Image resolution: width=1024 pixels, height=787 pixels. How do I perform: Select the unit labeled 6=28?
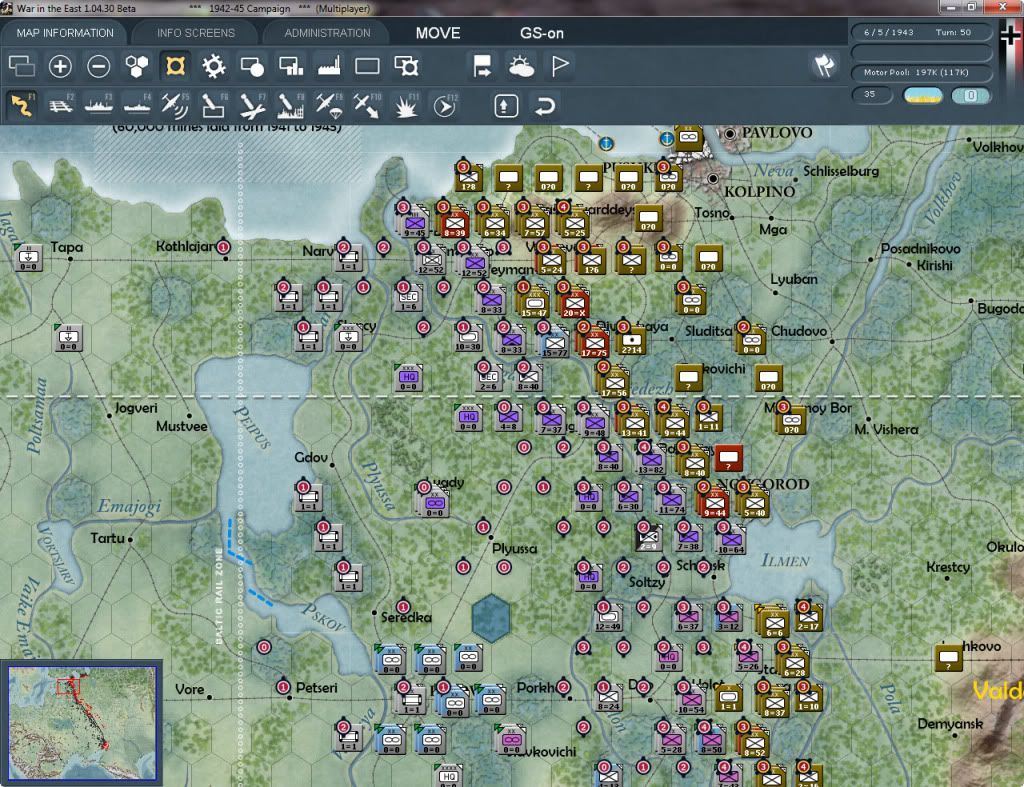[x=794, y=664]
